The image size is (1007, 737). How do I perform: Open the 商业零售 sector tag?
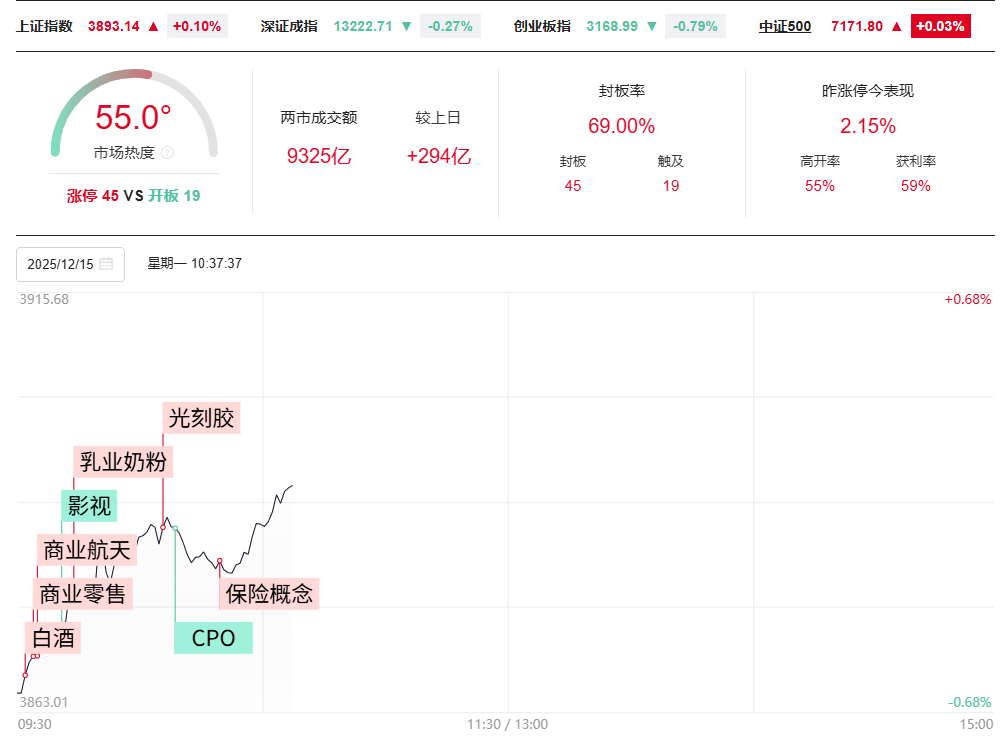[83, 593]
